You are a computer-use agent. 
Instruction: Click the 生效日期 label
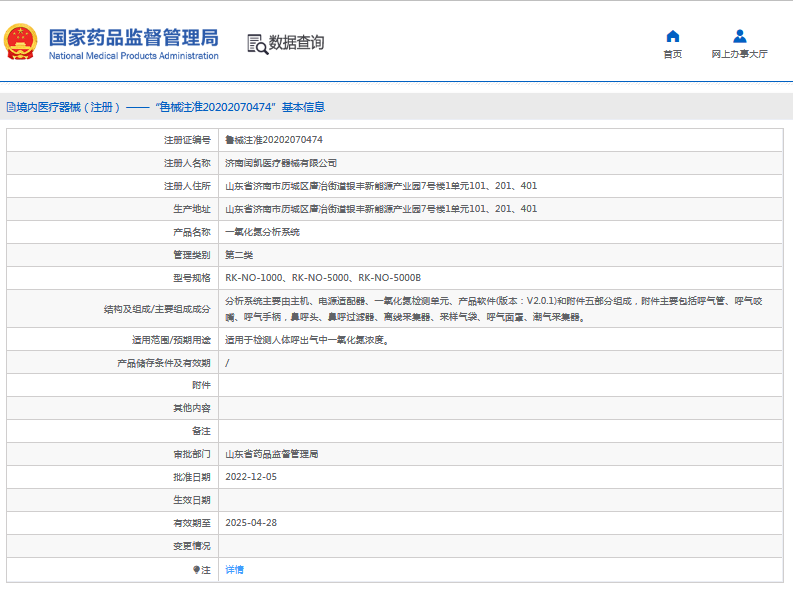pyautogui.click(x=192, y=500)
